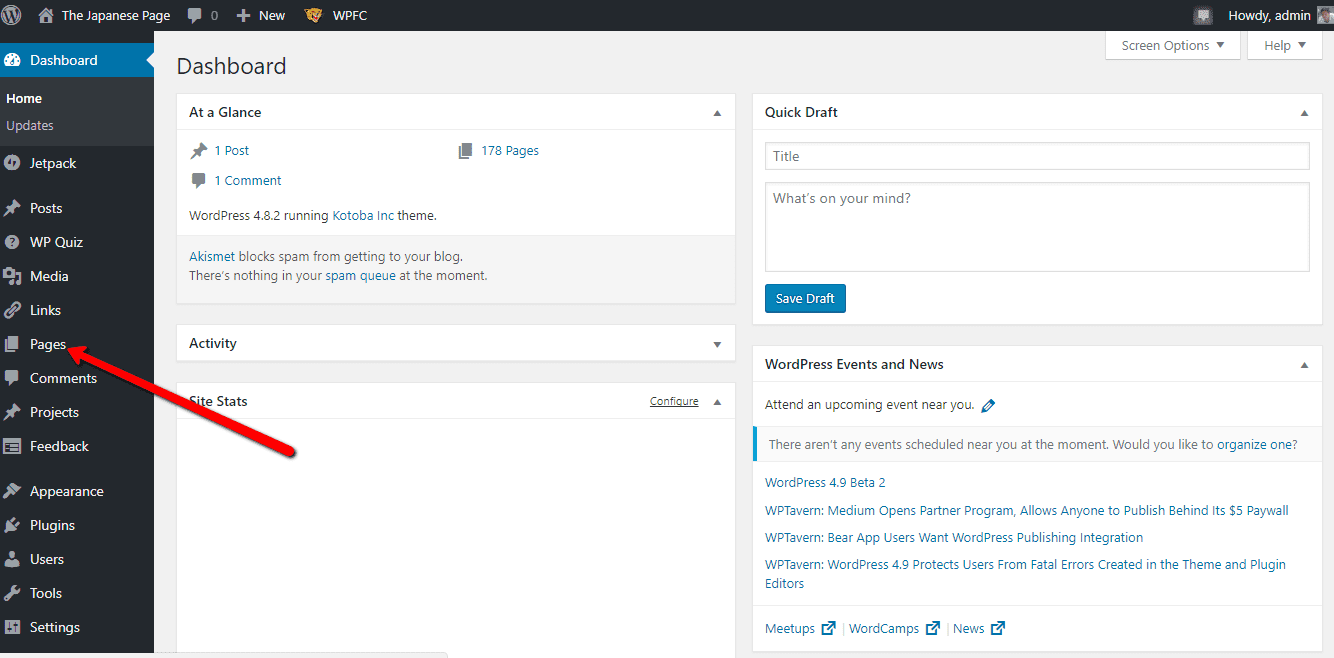Screen dimensions: 1334x658
Task: Collapse the At a Glance panel
Action: coord(717,113)
